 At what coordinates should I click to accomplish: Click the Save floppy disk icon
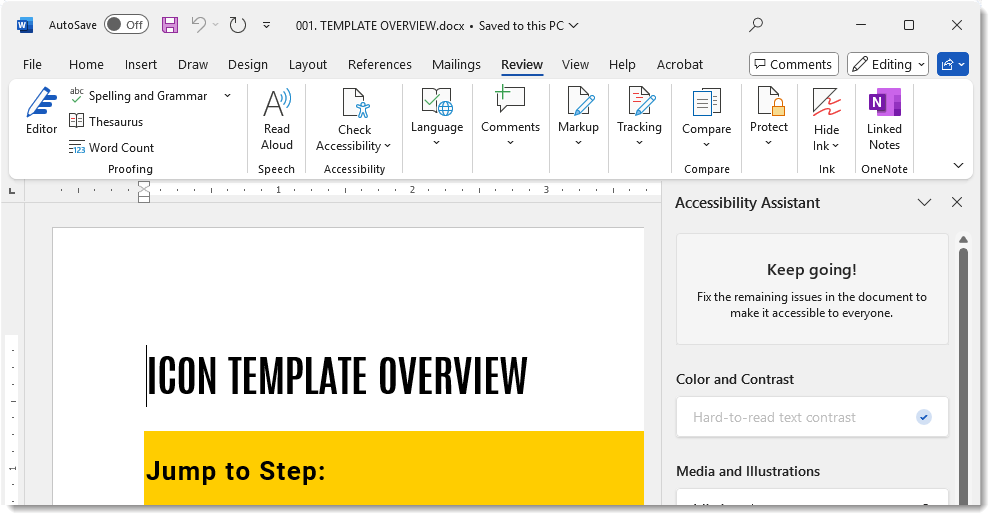170,25
